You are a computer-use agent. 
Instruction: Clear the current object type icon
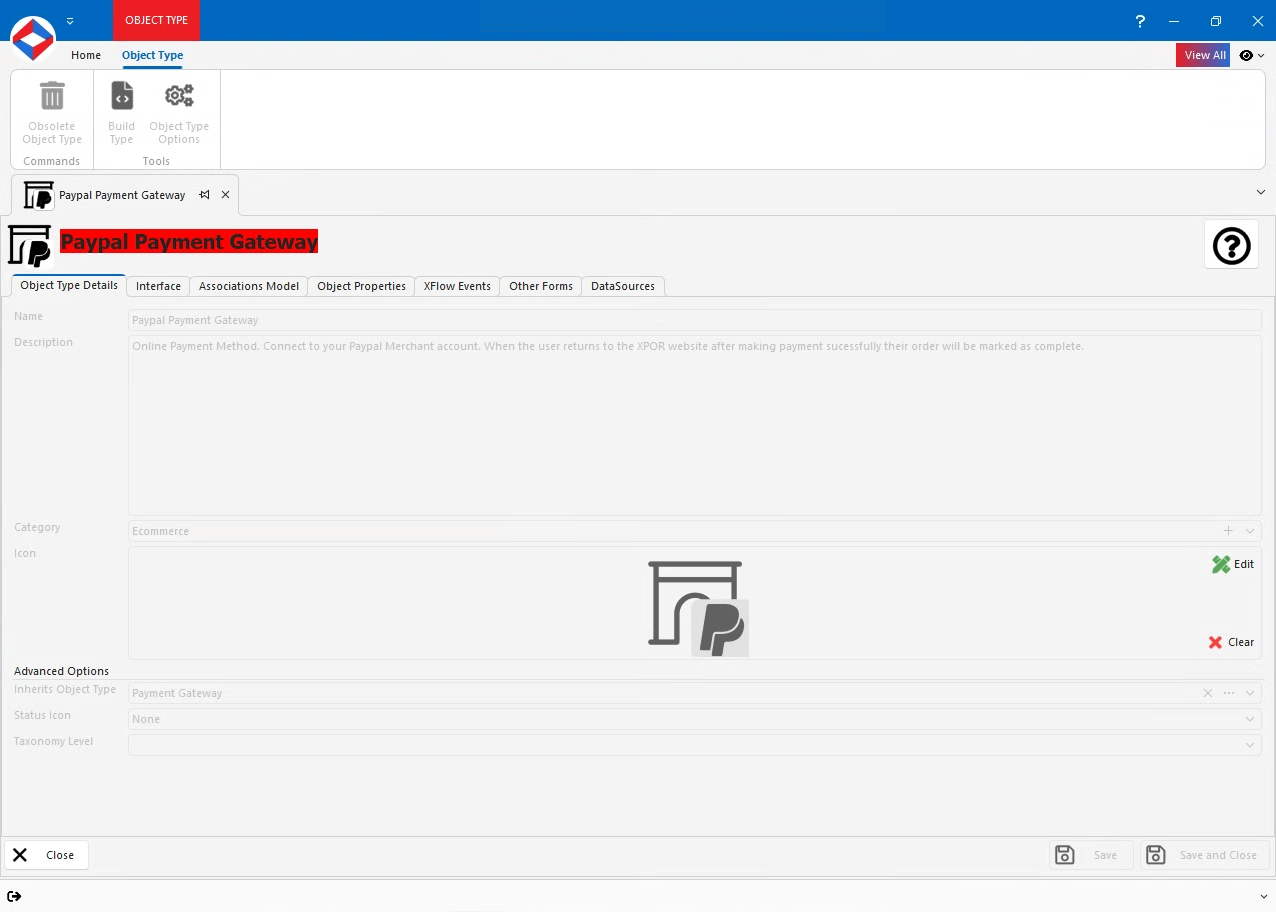point(1231,642)
